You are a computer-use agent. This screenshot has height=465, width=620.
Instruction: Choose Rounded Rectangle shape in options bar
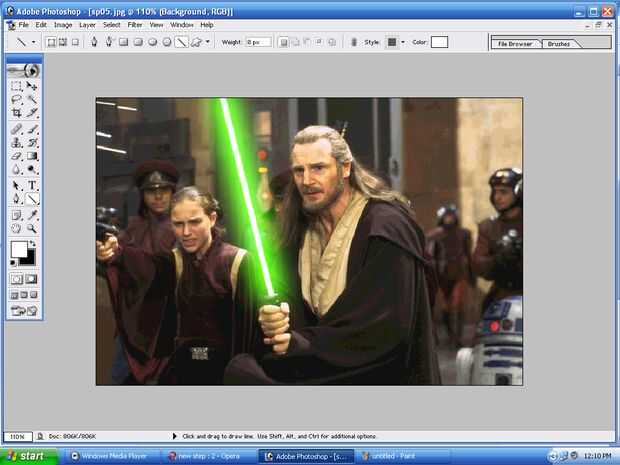coord(138,42)
